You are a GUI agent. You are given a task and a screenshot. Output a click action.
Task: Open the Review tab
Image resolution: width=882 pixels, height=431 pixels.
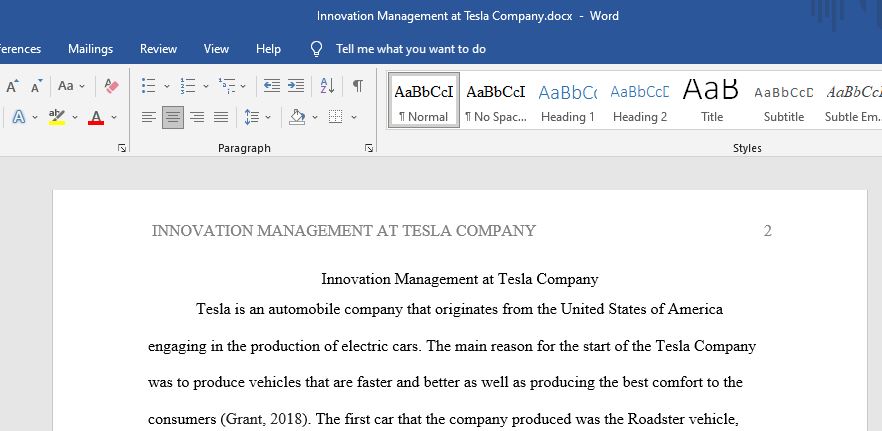pos(159,49)
